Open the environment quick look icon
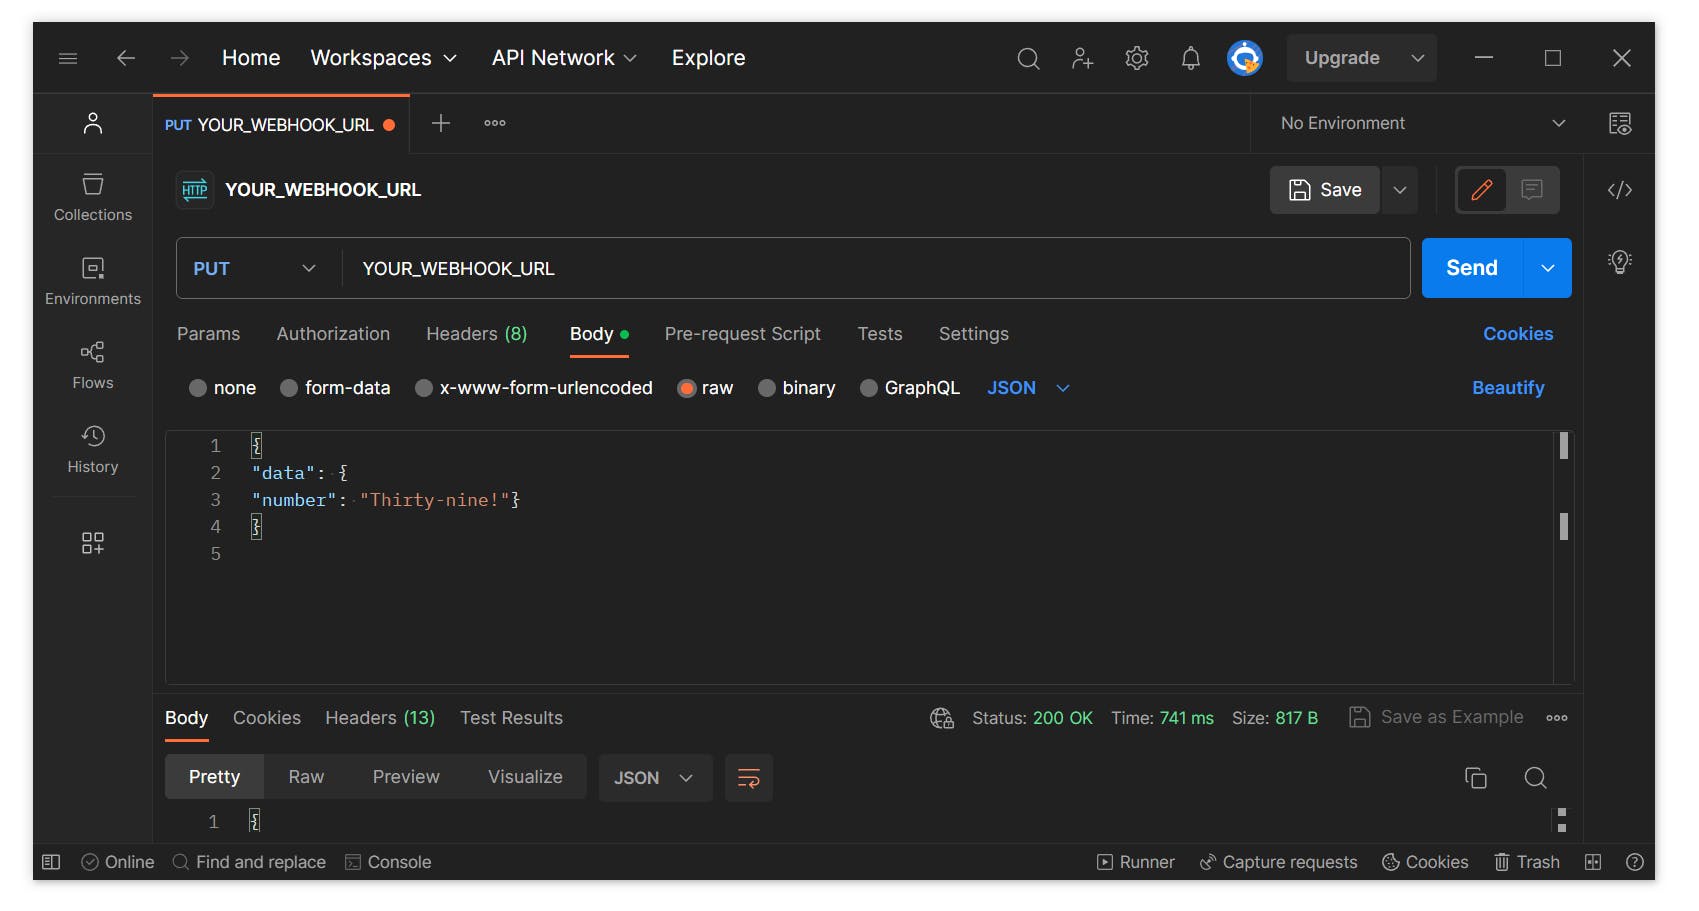The width and height of the screenshot is (1699, 911). (x=1620, y=123)
